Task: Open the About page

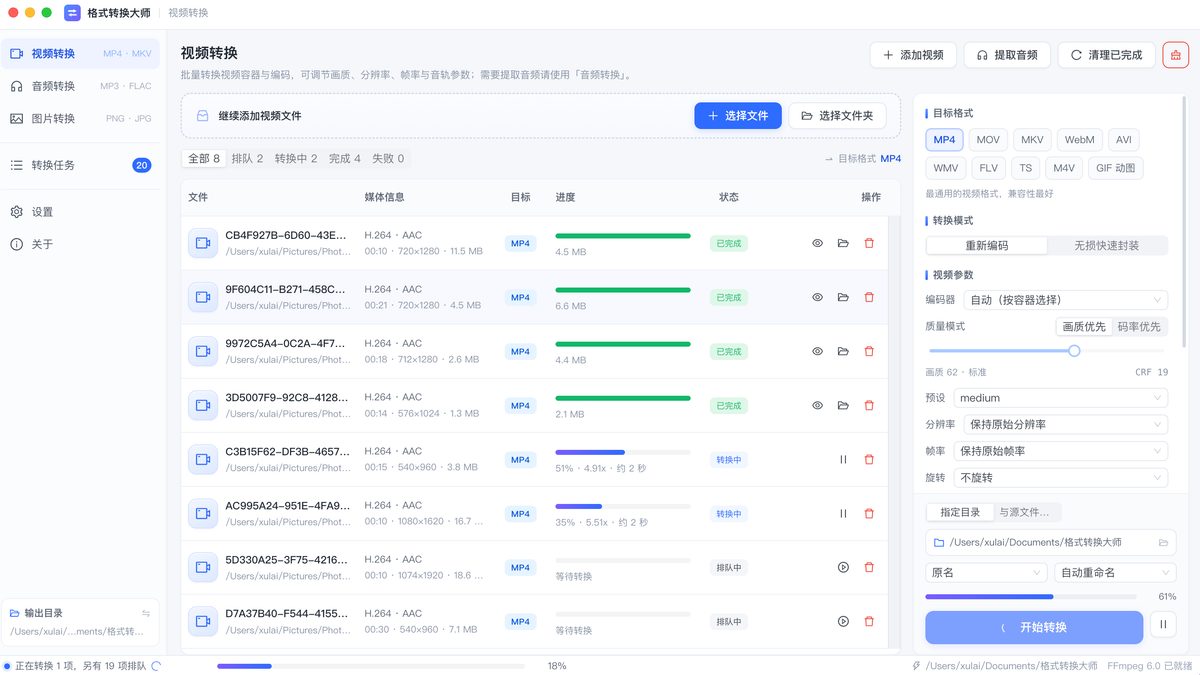Action: 80,244
